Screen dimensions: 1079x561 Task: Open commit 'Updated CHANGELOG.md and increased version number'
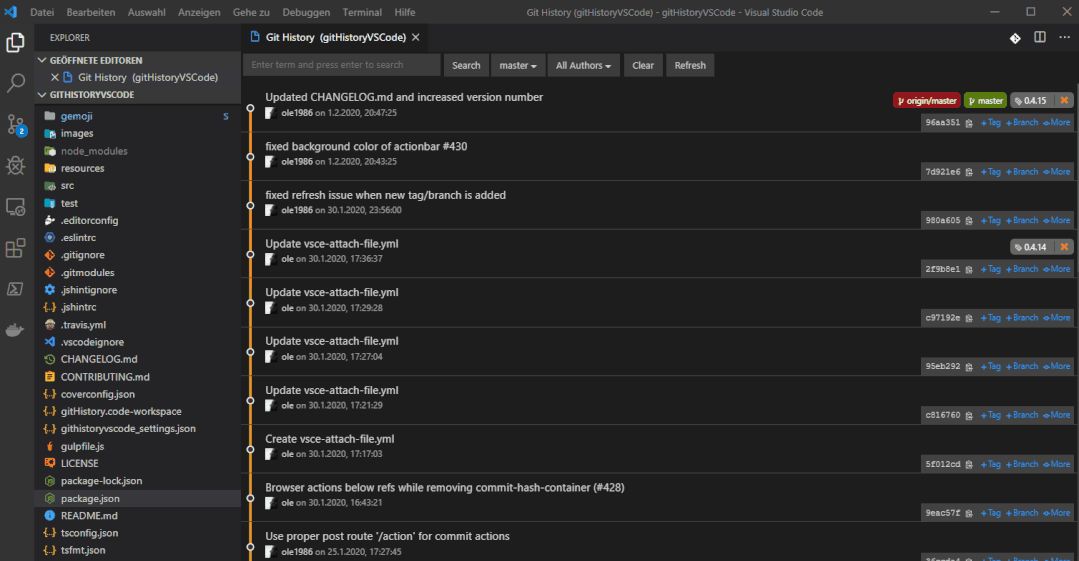pos(404,97)
